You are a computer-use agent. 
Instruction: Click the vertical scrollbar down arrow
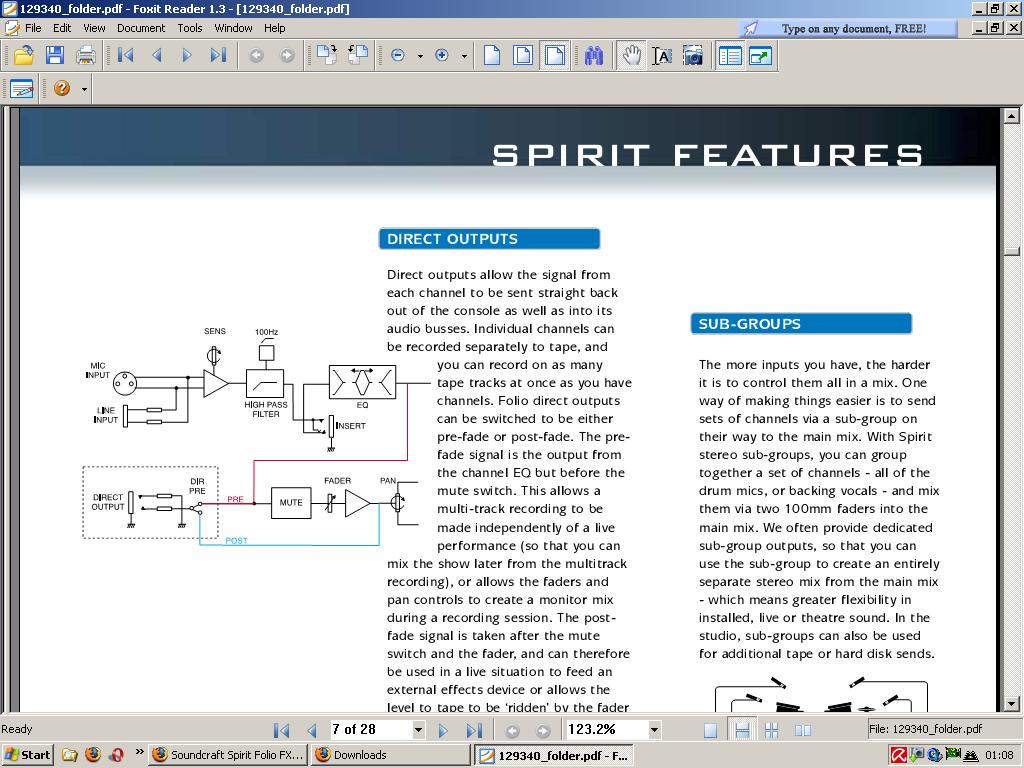pyautogui.click(x=1012, y=703)
